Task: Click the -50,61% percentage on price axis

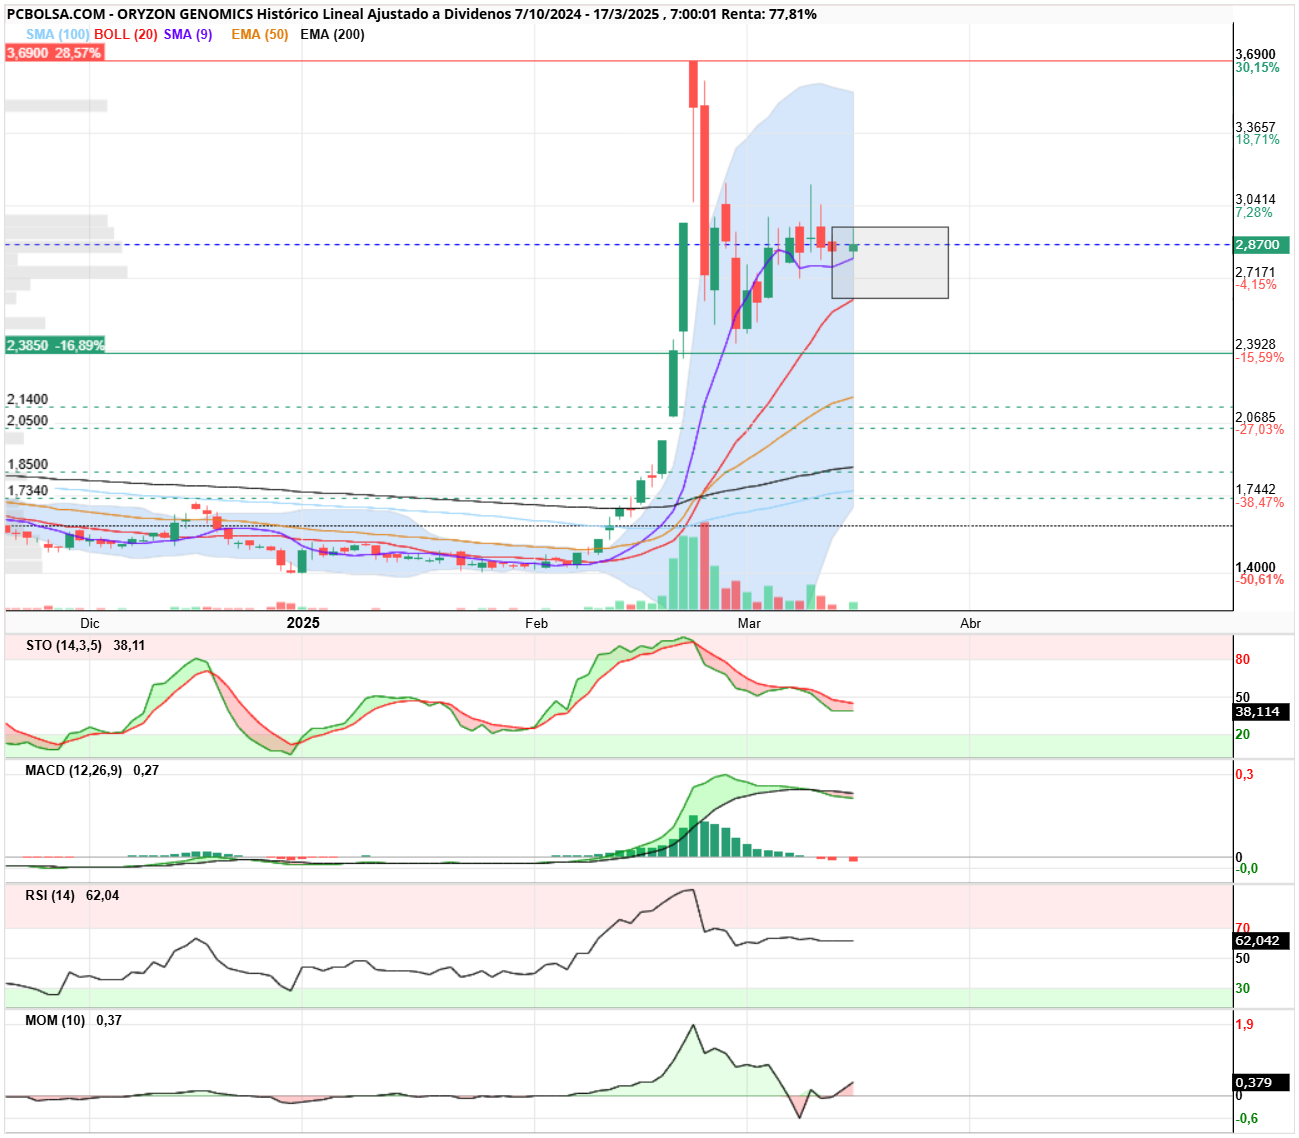Action: (x=1260, y=580)
